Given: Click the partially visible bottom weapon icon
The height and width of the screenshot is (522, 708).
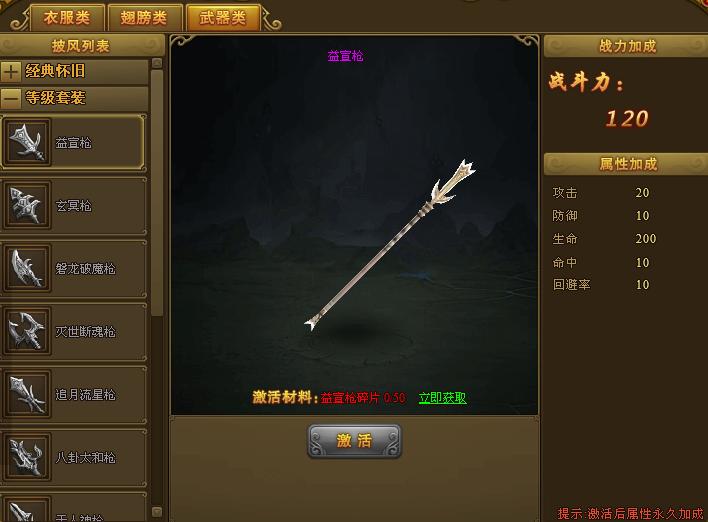Looking at the screenshot, I should pyautogui.click(x=27, y=510).
